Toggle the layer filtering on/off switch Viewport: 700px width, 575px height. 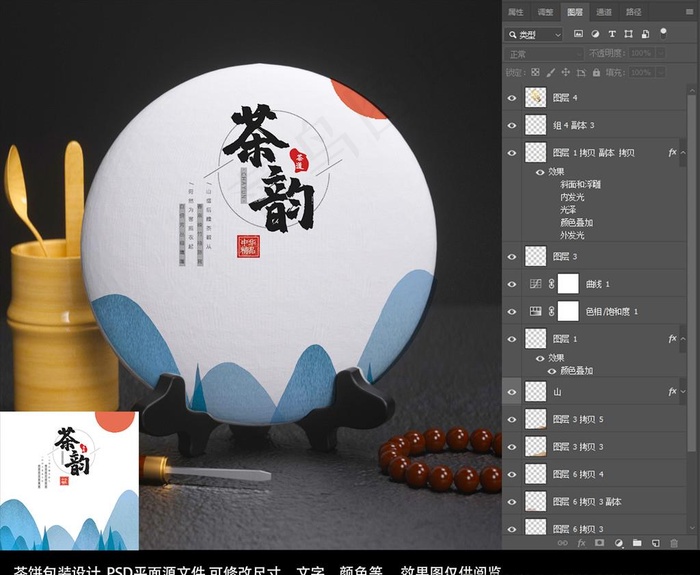click(x=663, y=33)
